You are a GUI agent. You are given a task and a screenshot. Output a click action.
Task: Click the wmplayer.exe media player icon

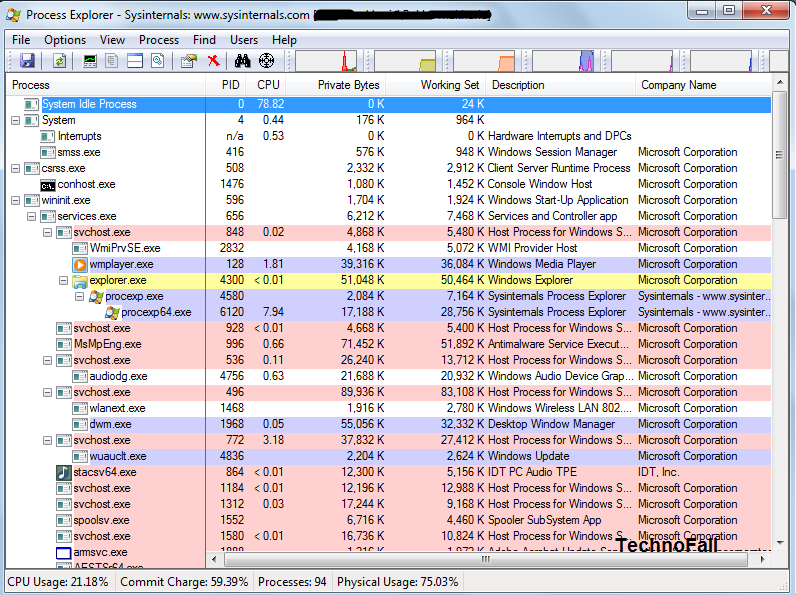[80, 265]
